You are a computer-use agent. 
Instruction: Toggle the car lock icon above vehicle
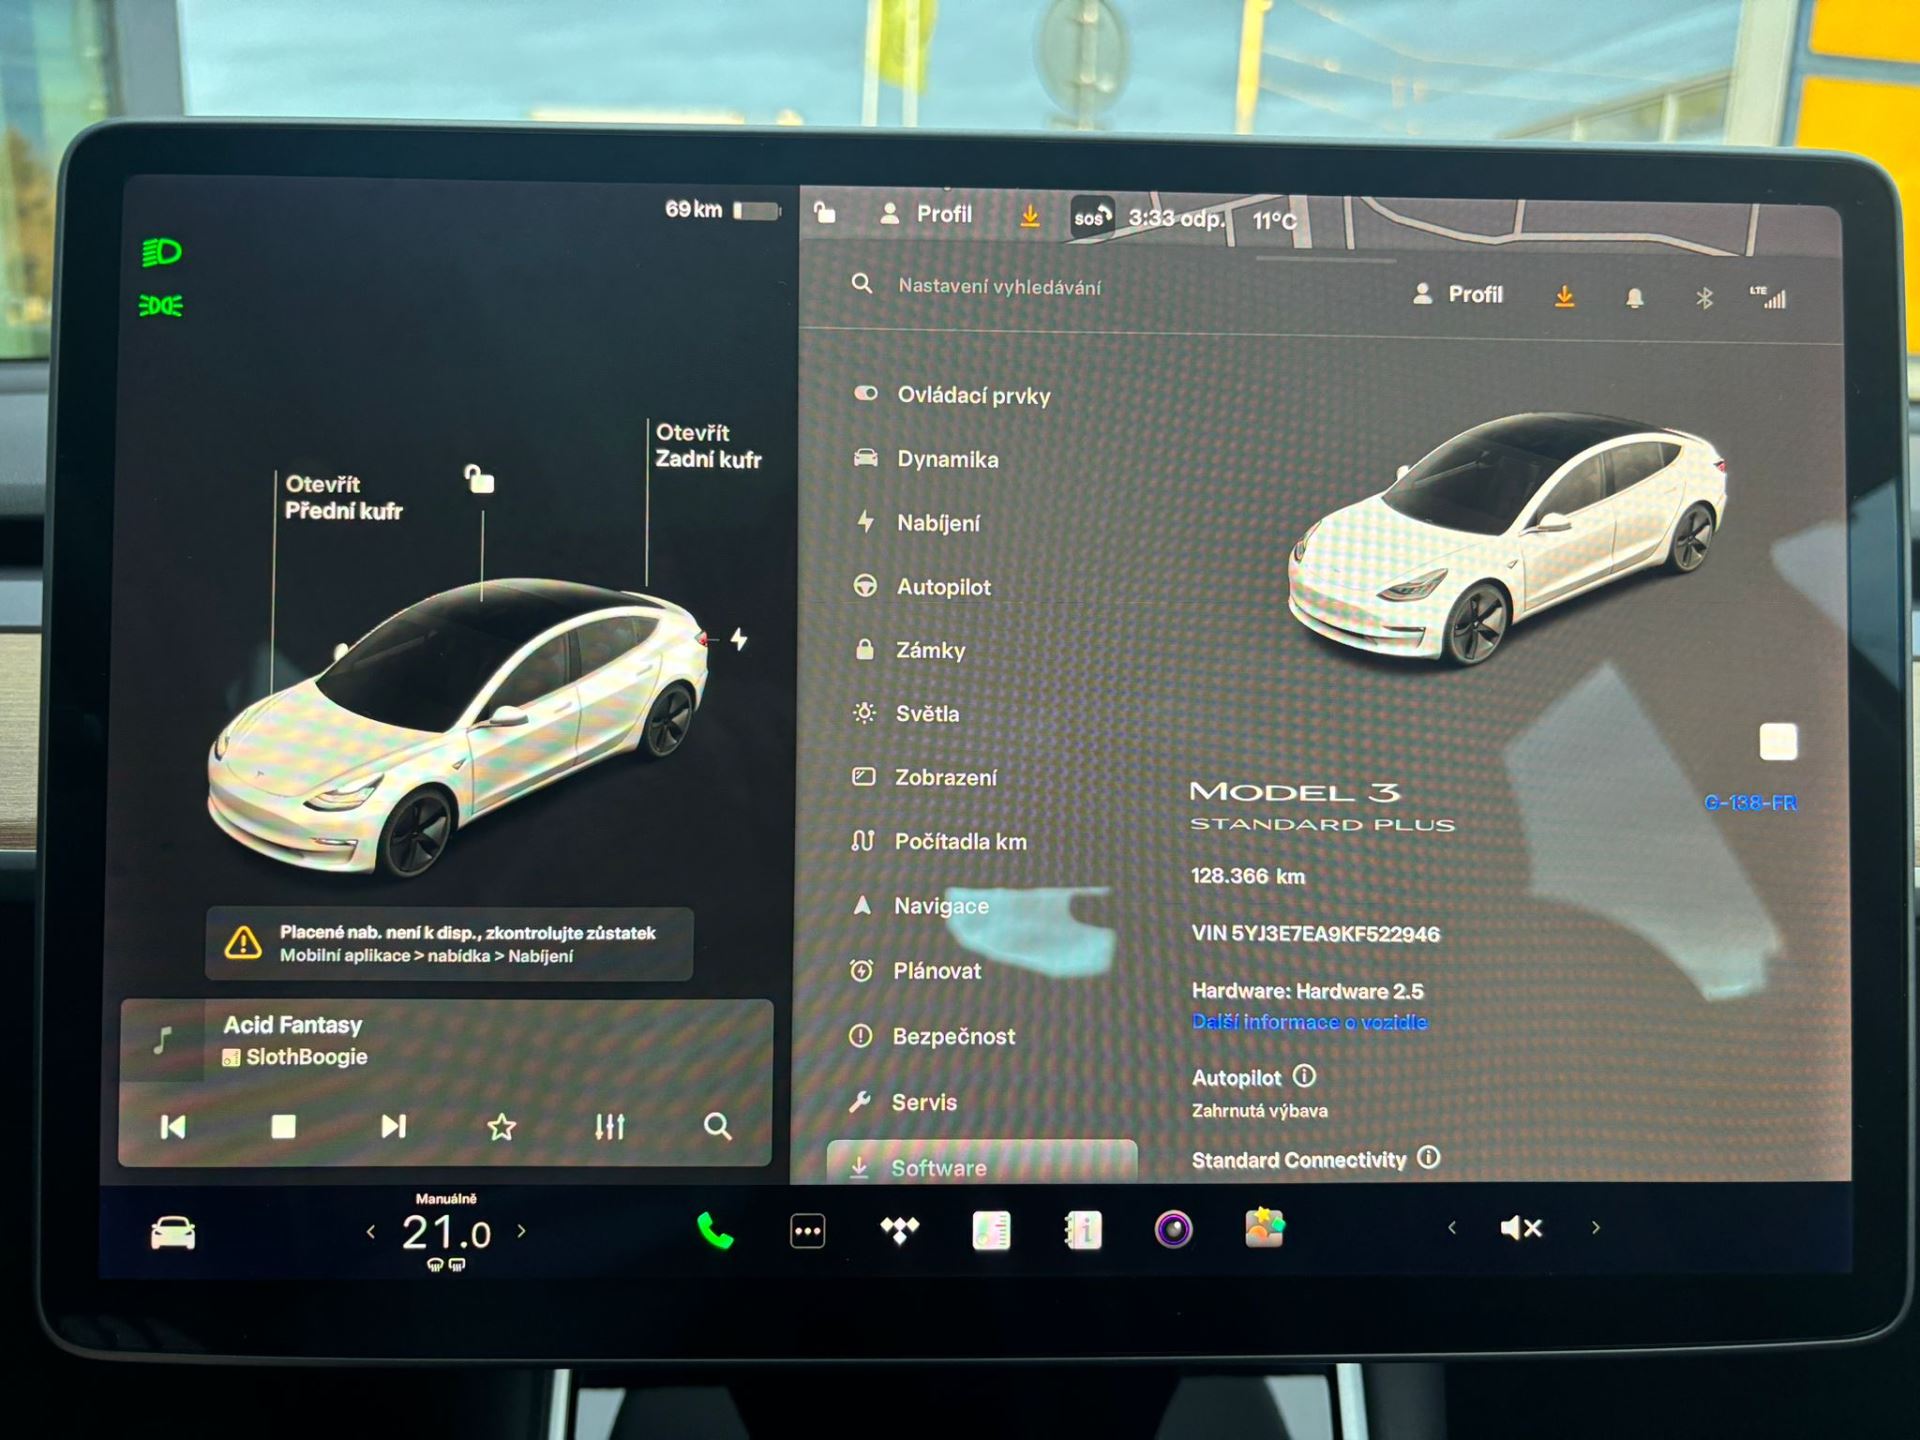479,479
